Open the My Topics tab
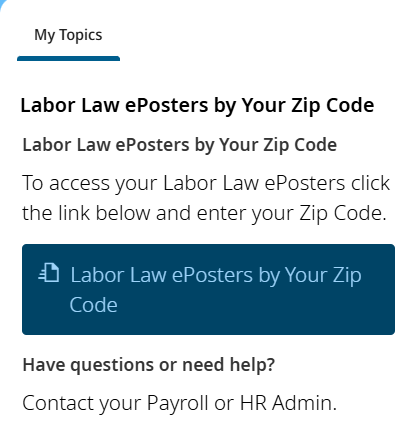Viewport: 415px width, 437px height. point(68,35)
